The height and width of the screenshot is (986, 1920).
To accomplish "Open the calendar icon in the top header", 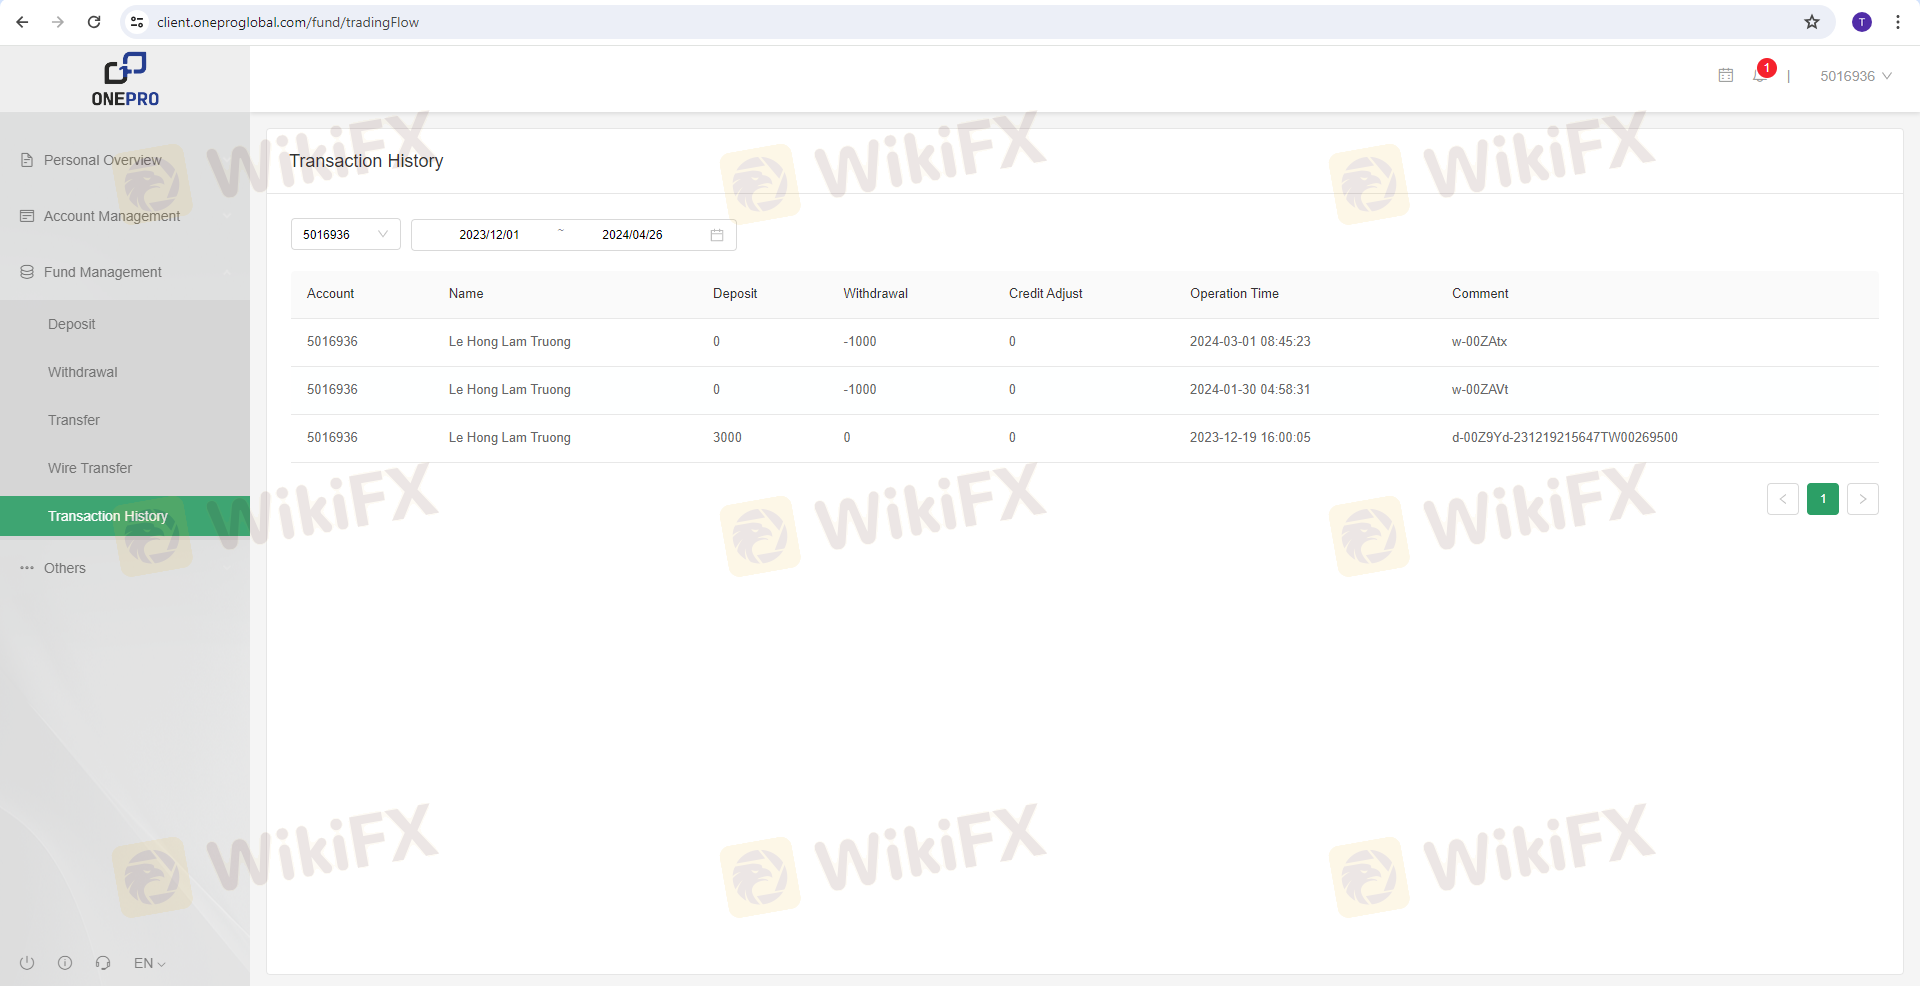I will click(x=1726, y=75).
